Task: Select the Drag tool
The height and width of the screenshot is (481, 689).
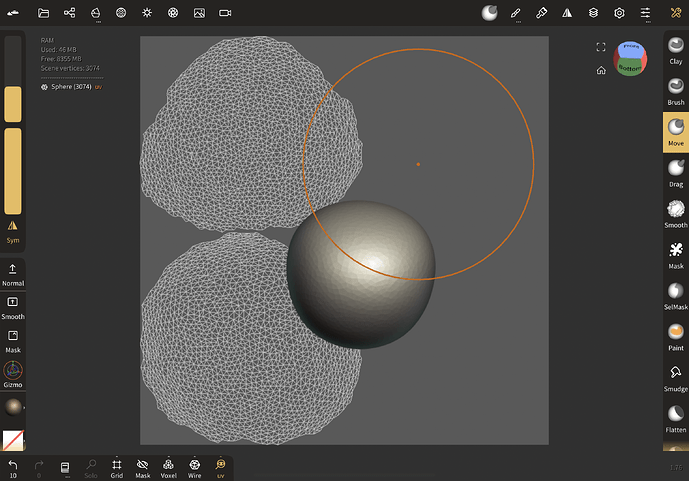Action: [676, 174]
